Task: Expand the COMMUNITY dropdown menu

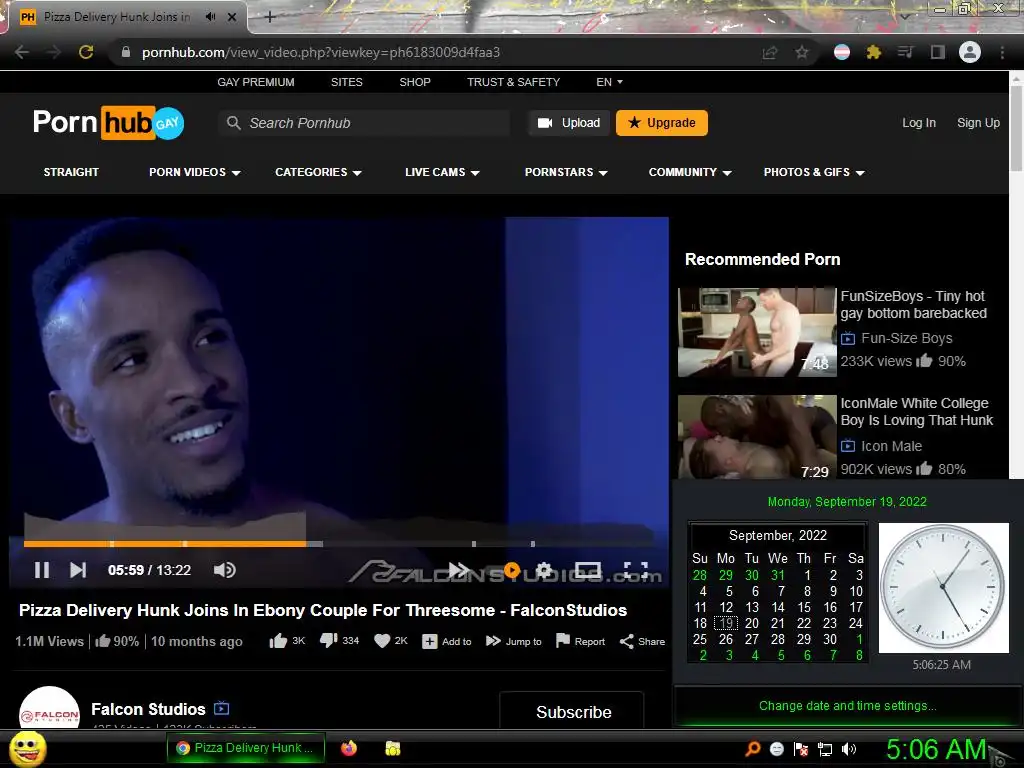Action: click(690, 172)
